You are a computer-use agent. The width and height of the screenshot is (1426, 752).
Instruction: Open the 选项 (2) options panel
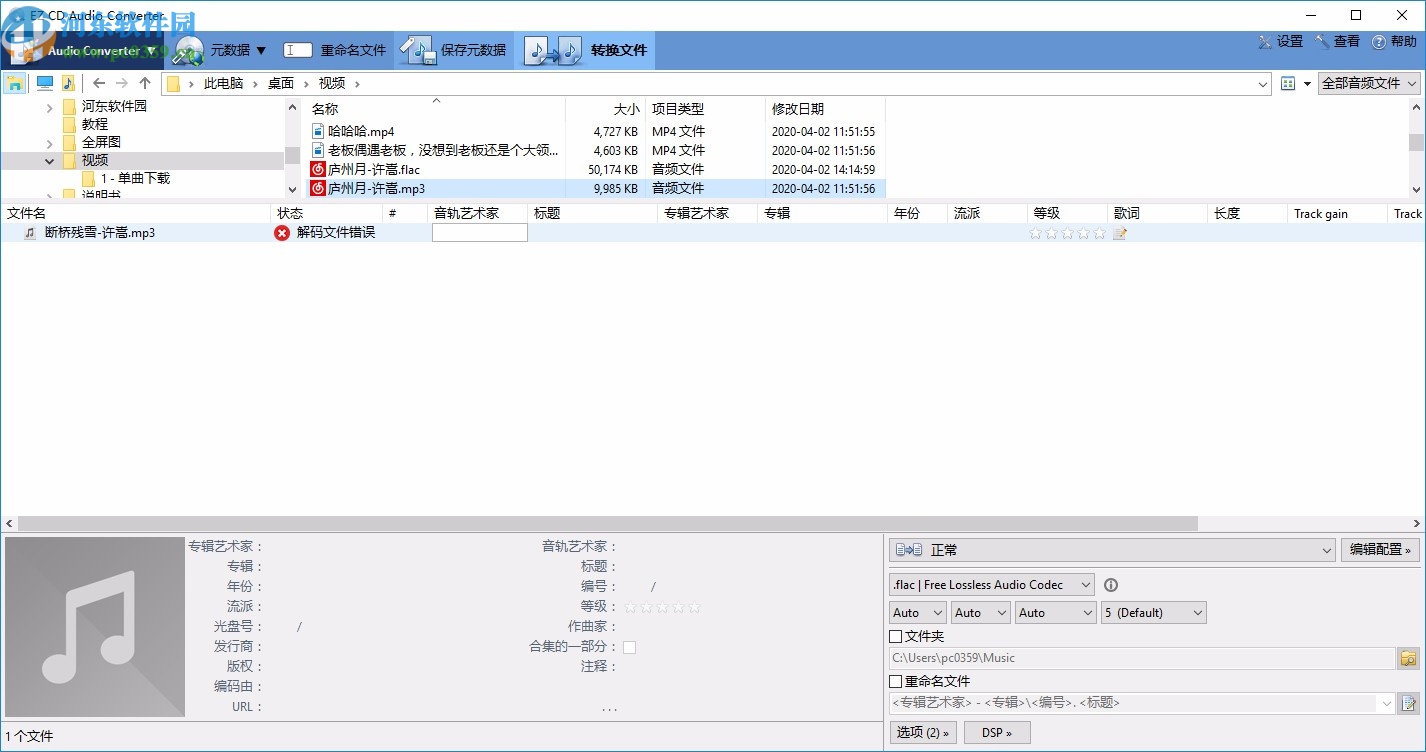pos(922,732)
